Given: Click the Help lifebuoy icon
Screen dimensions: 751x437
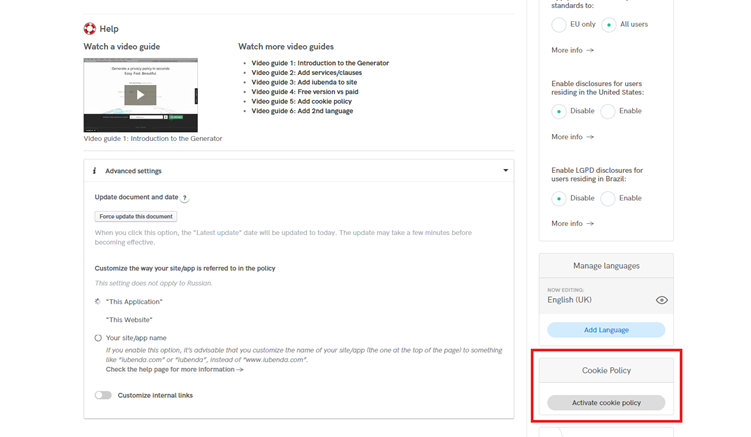Looking at the screenshot, I should (x=90, y=29).
